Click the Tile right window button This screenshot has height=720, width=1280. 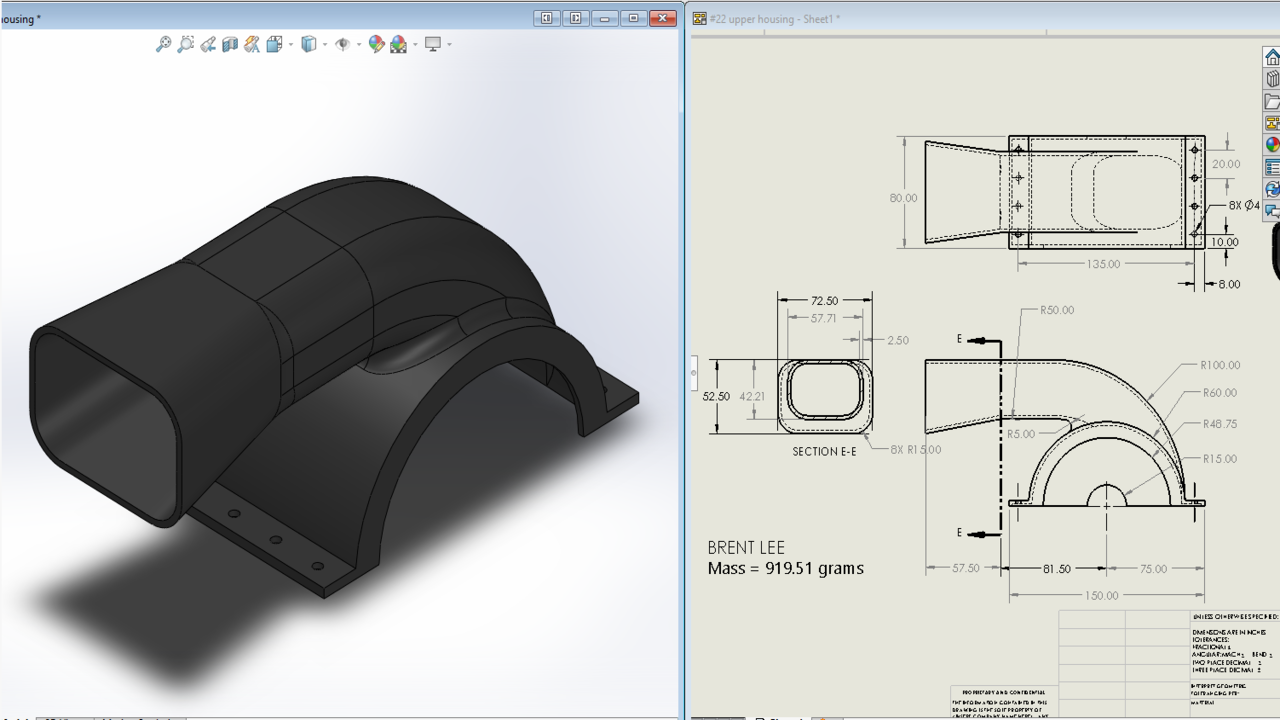(x=575, y=18)
